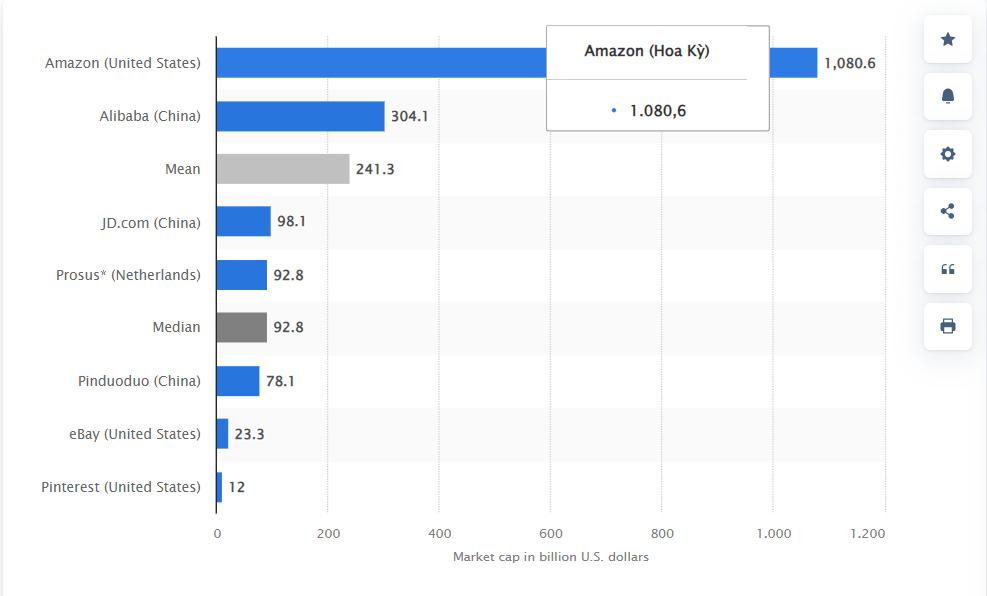Viewport: 987px width, 596px height.
Task: Click the 241.3 value label
Action: coord(375,169)
